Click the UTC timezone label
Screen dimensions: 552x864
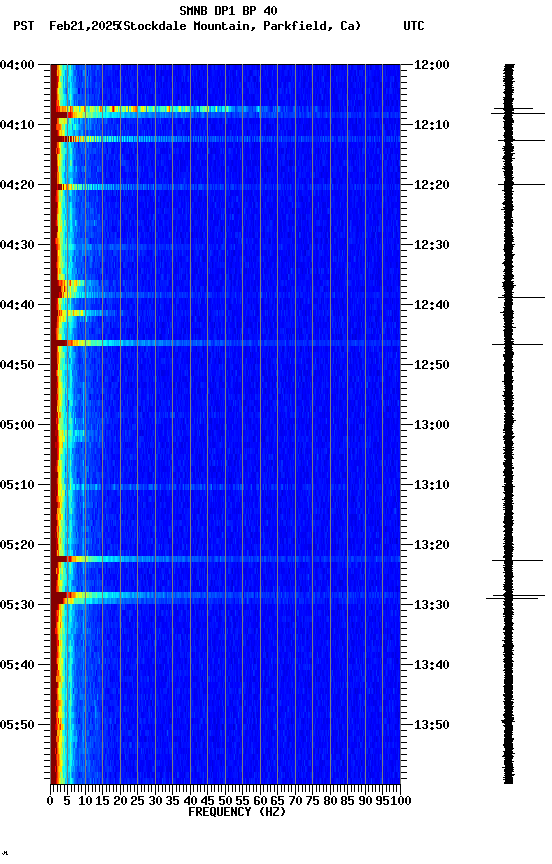tap(414, 26)
